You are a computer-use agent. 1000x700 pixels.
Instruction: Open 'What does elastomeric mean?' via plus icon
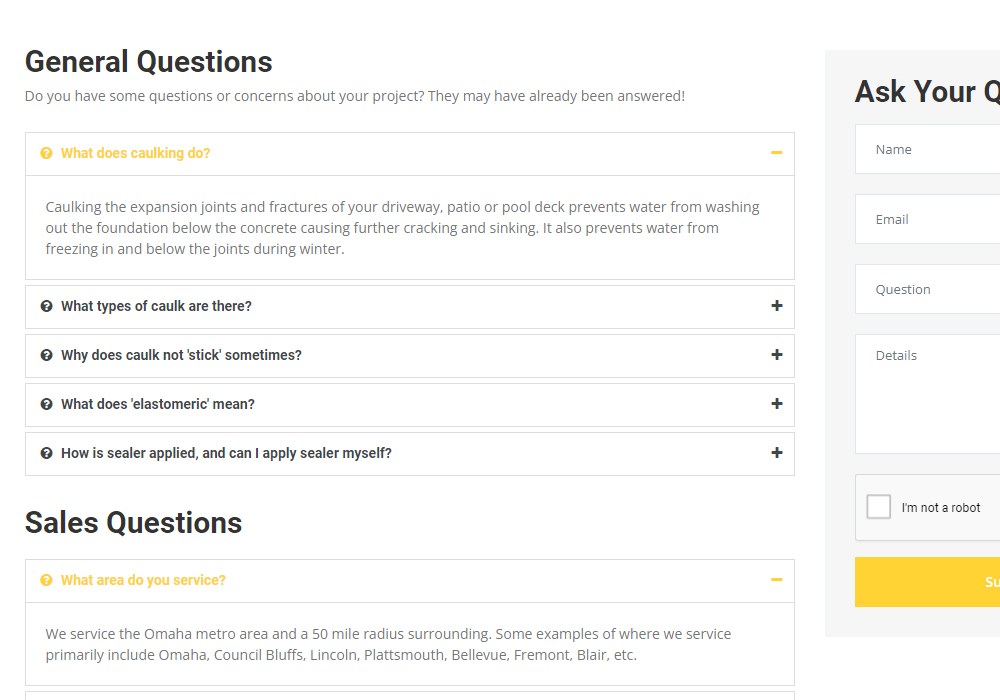pos(776,404)
